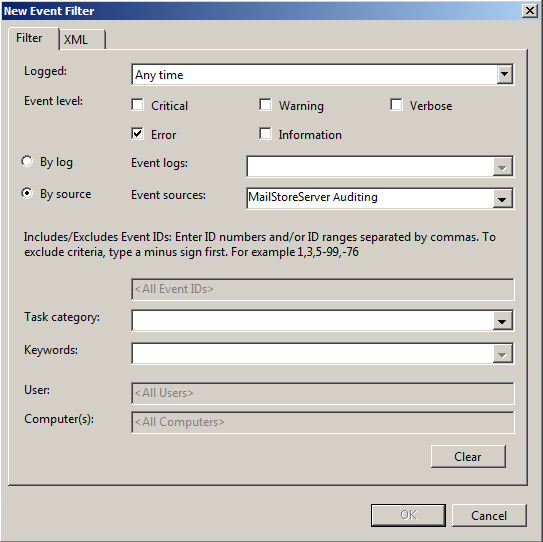
Task: Click the All Users input field
Action: (323, 393)
